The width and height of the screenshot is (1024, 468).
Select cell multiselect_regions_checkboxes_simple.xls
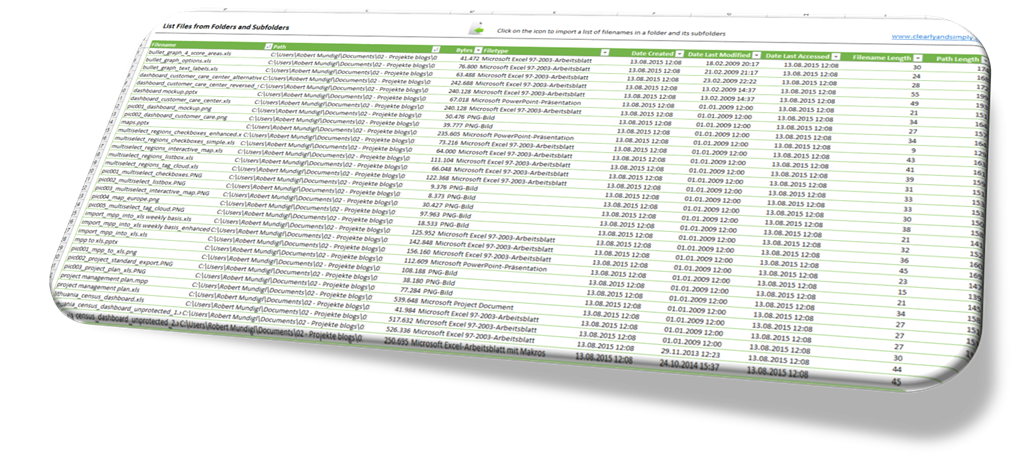coord(176,139)
